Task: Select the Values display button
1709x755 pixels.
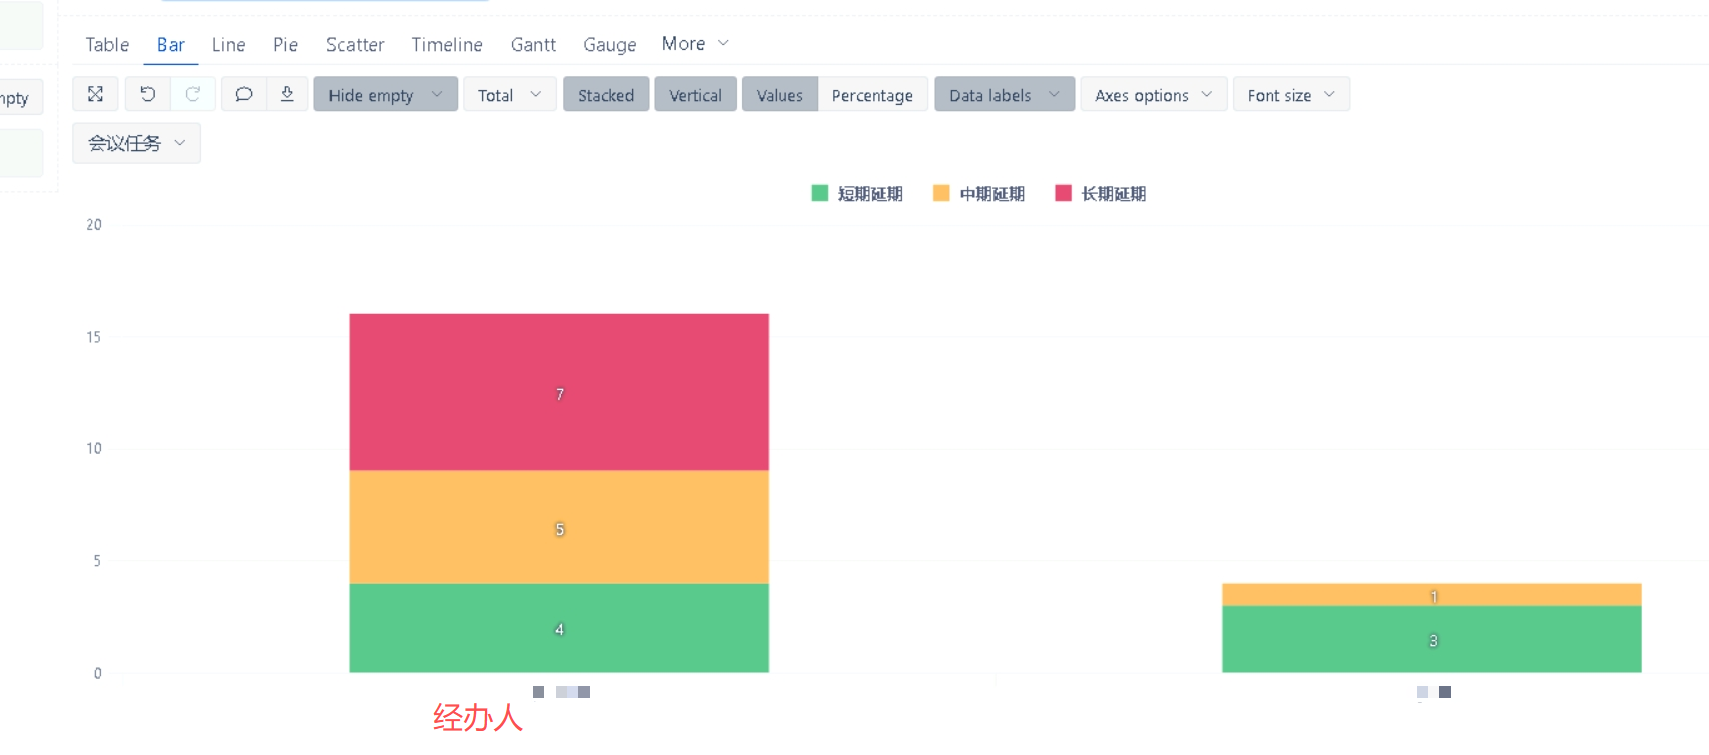Action: tap(779, 95)
